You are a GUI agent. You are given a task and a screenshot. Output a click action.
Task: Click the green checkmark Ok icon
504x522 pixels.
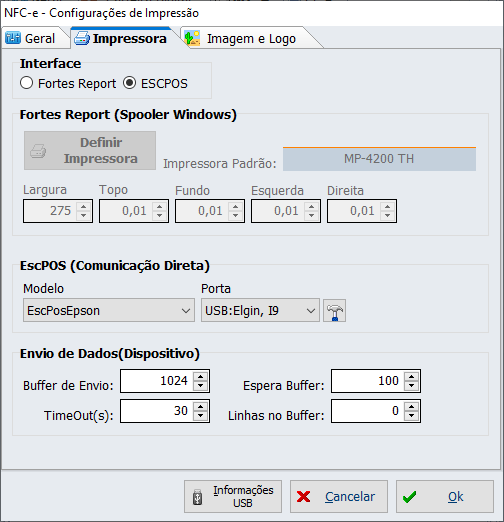pos(409,497)
